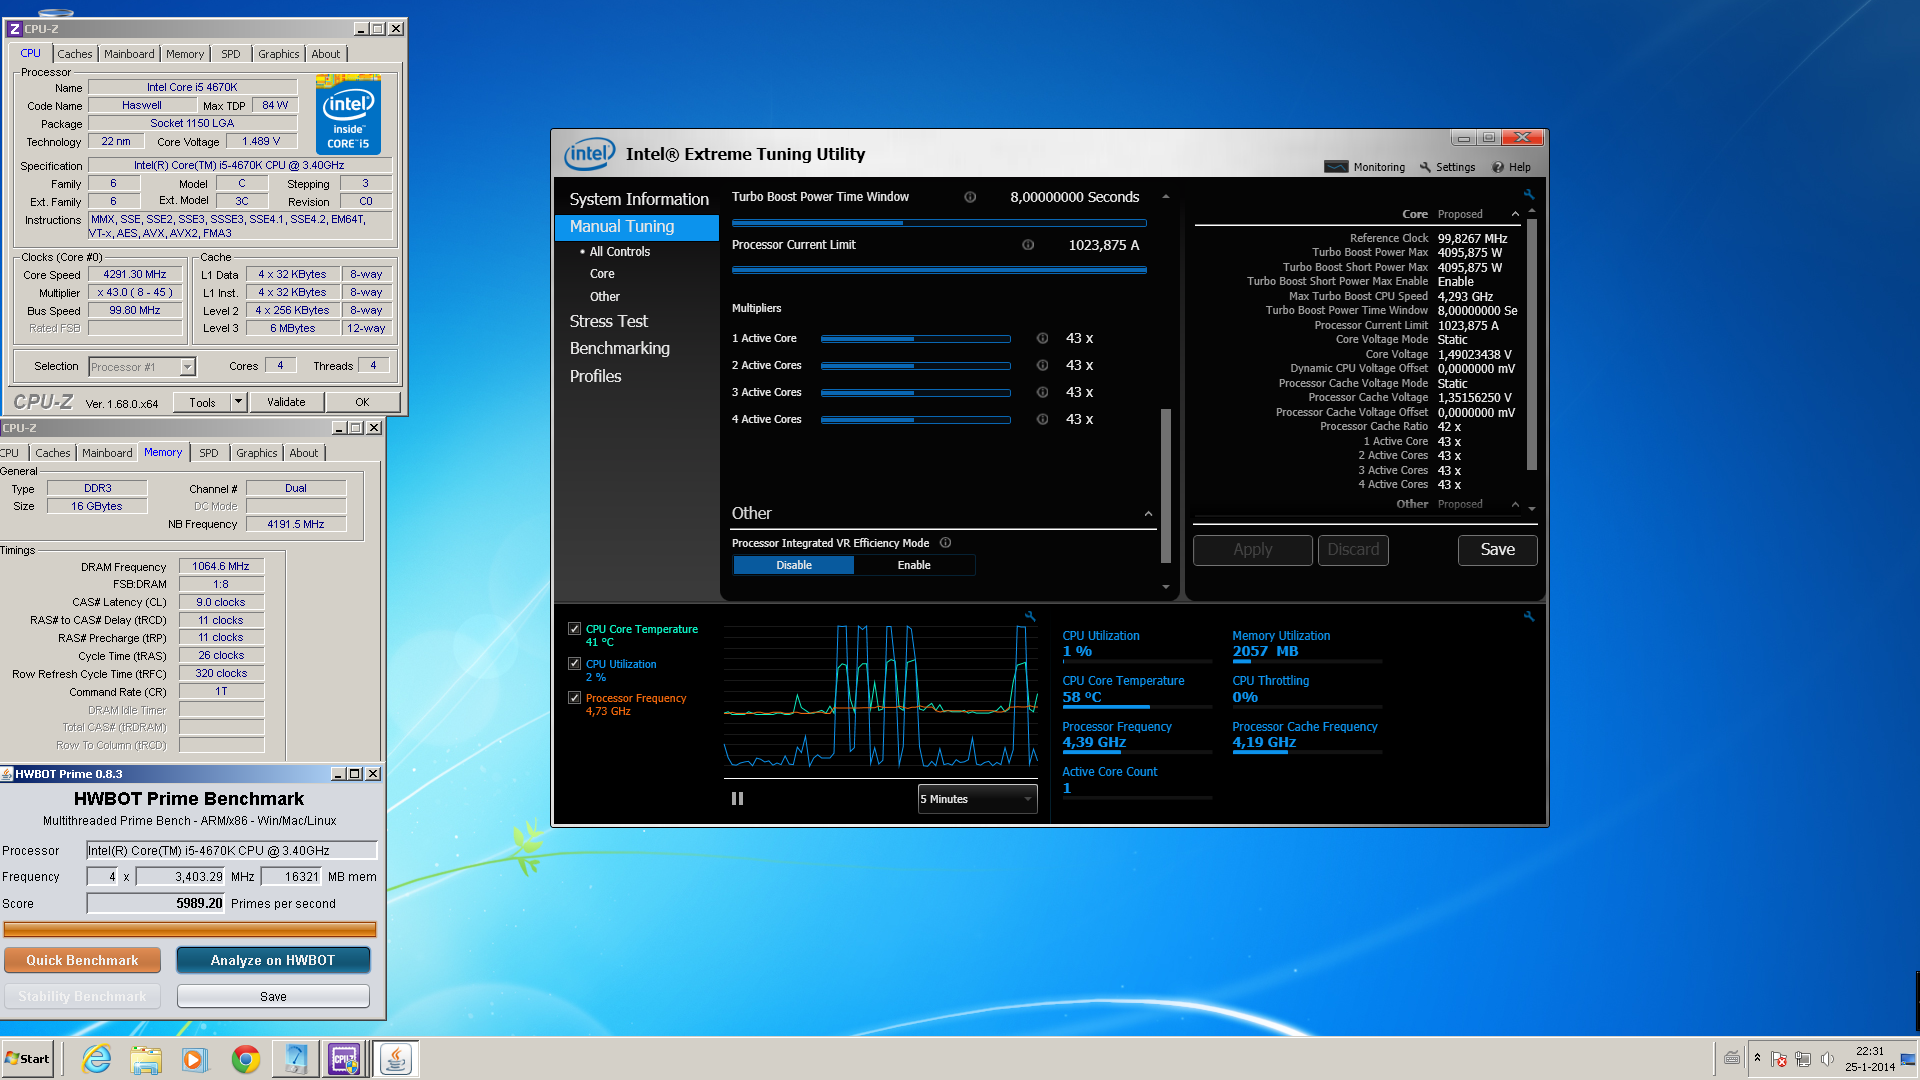Open wrench settings of proposed values panel

(x=1529, y=194)
